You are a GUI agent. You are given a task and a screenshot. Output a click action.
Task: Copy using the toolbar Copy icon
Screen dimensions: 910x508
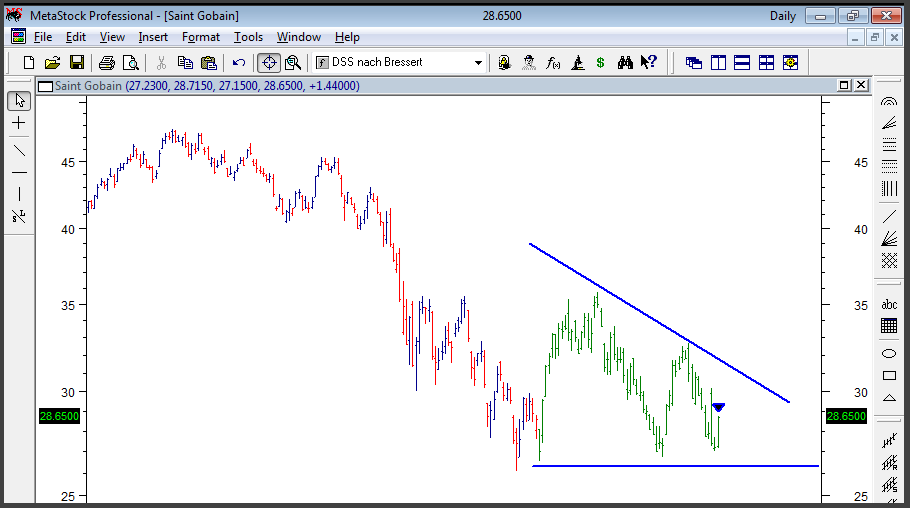click(x=185, y=62)
